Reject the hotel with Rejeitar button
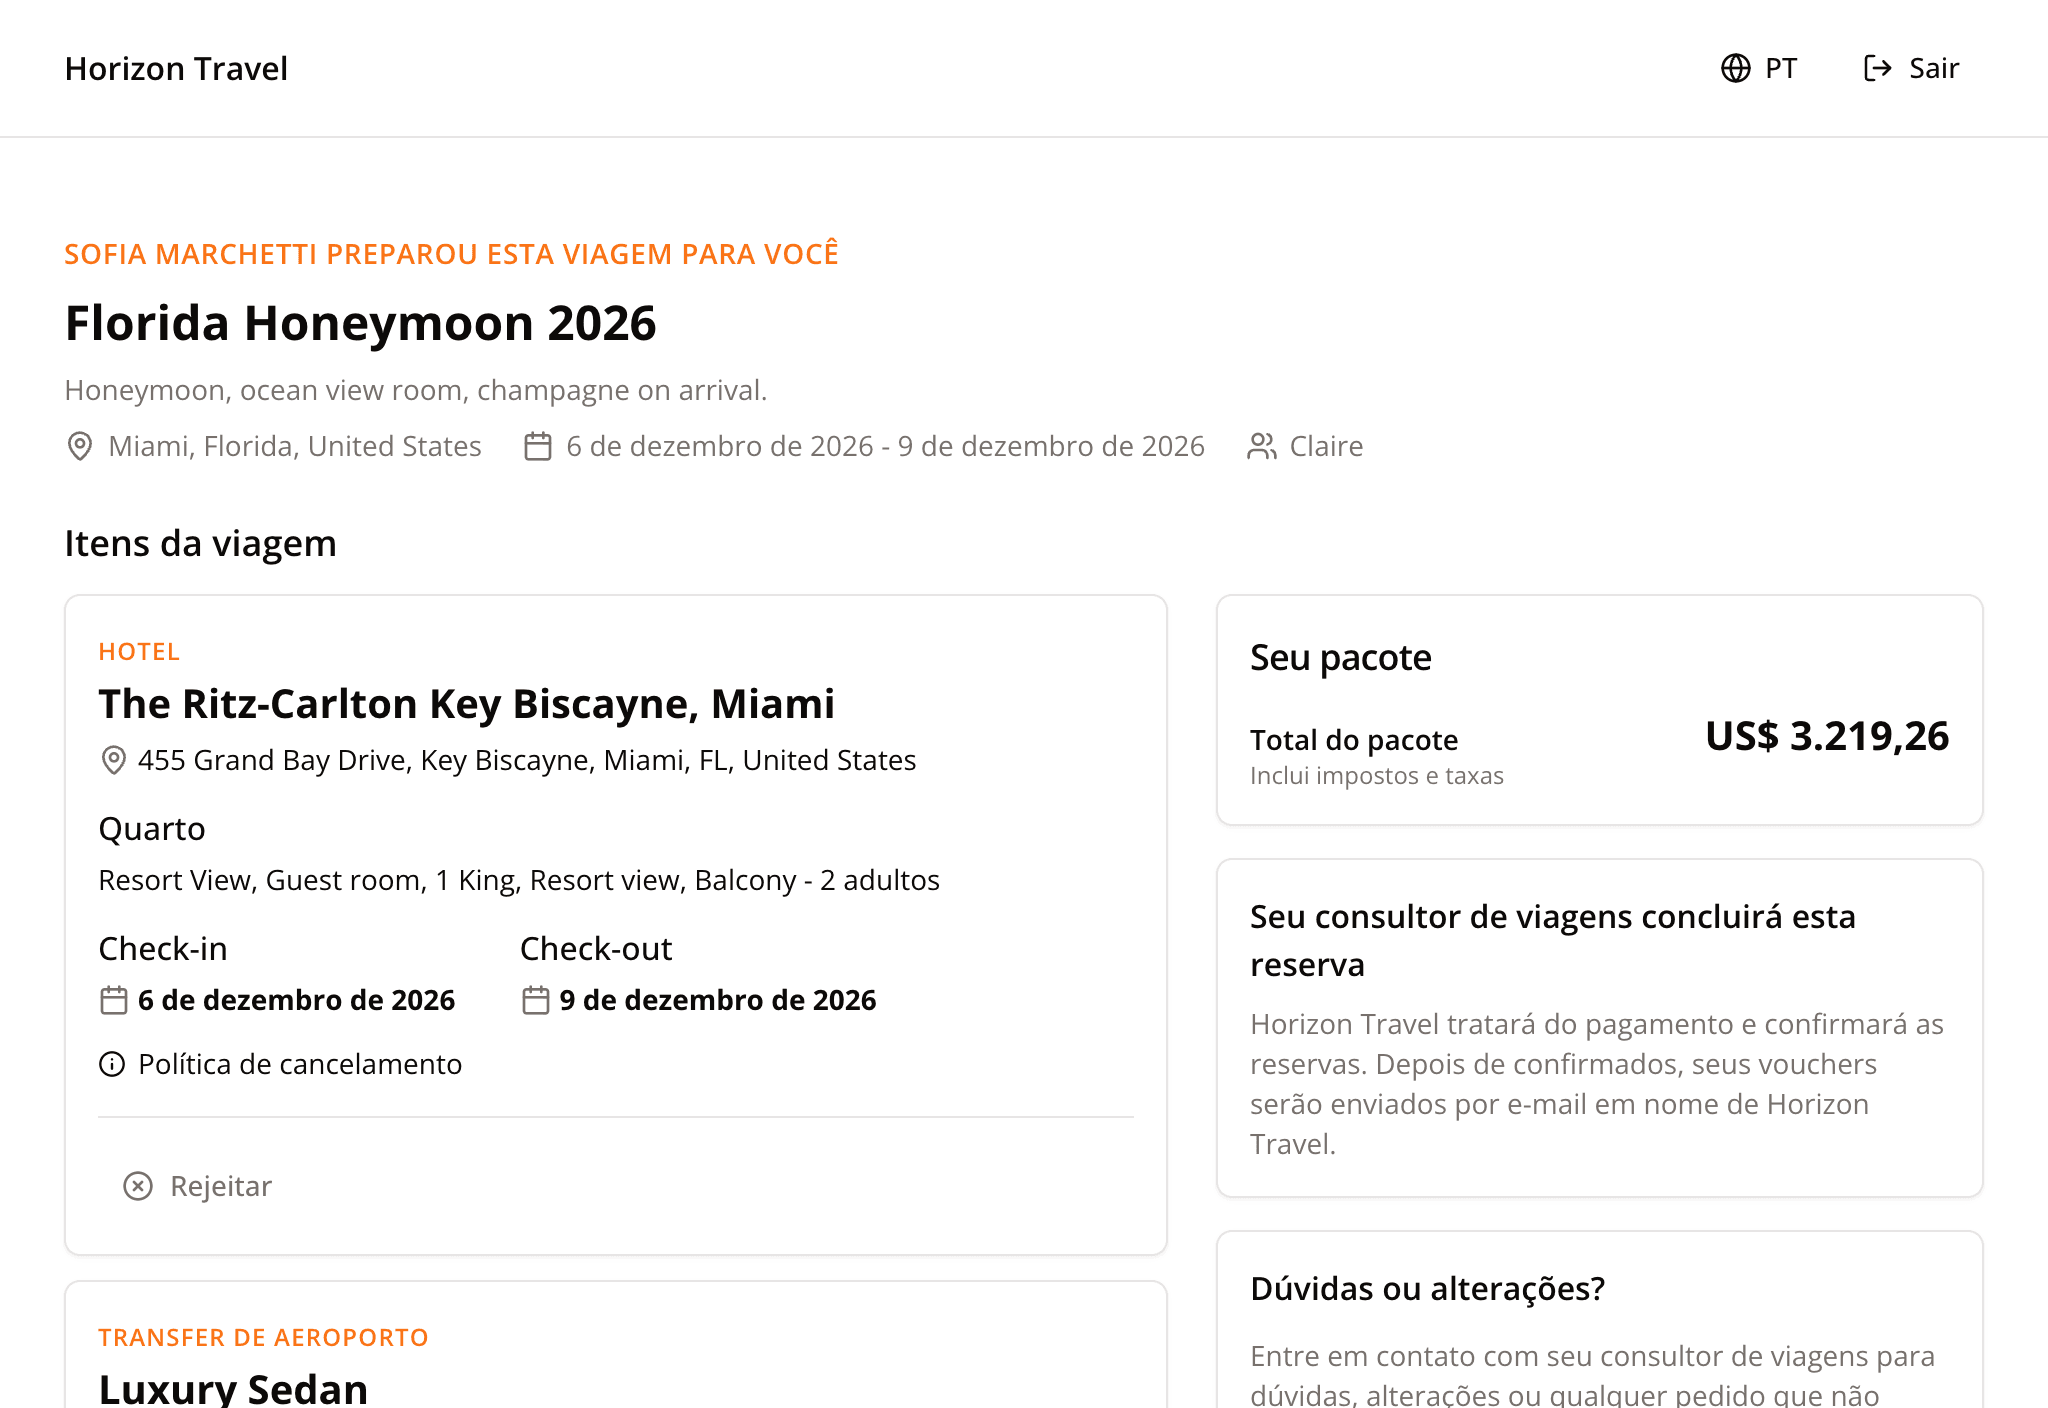2048x1408 pixels. point(197,1186)
